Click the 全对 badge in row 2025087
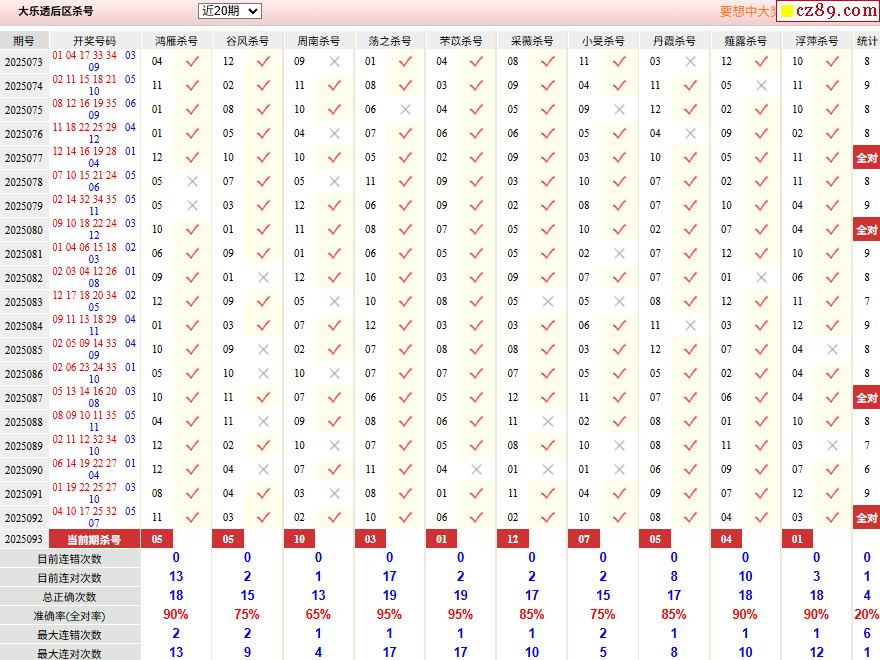 pos(867,398)
